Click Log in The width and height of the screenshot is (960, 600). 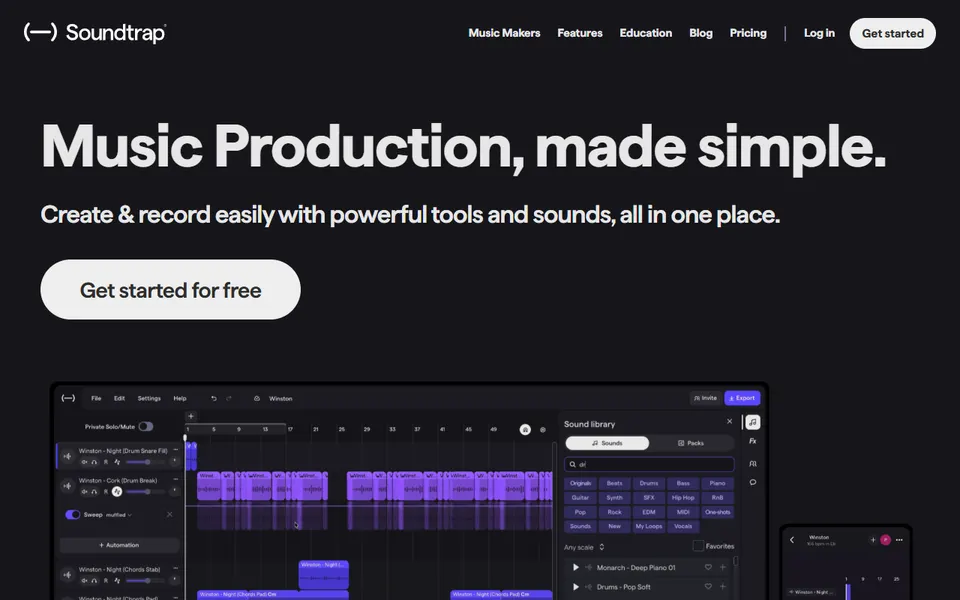click(x=819, y=33)
